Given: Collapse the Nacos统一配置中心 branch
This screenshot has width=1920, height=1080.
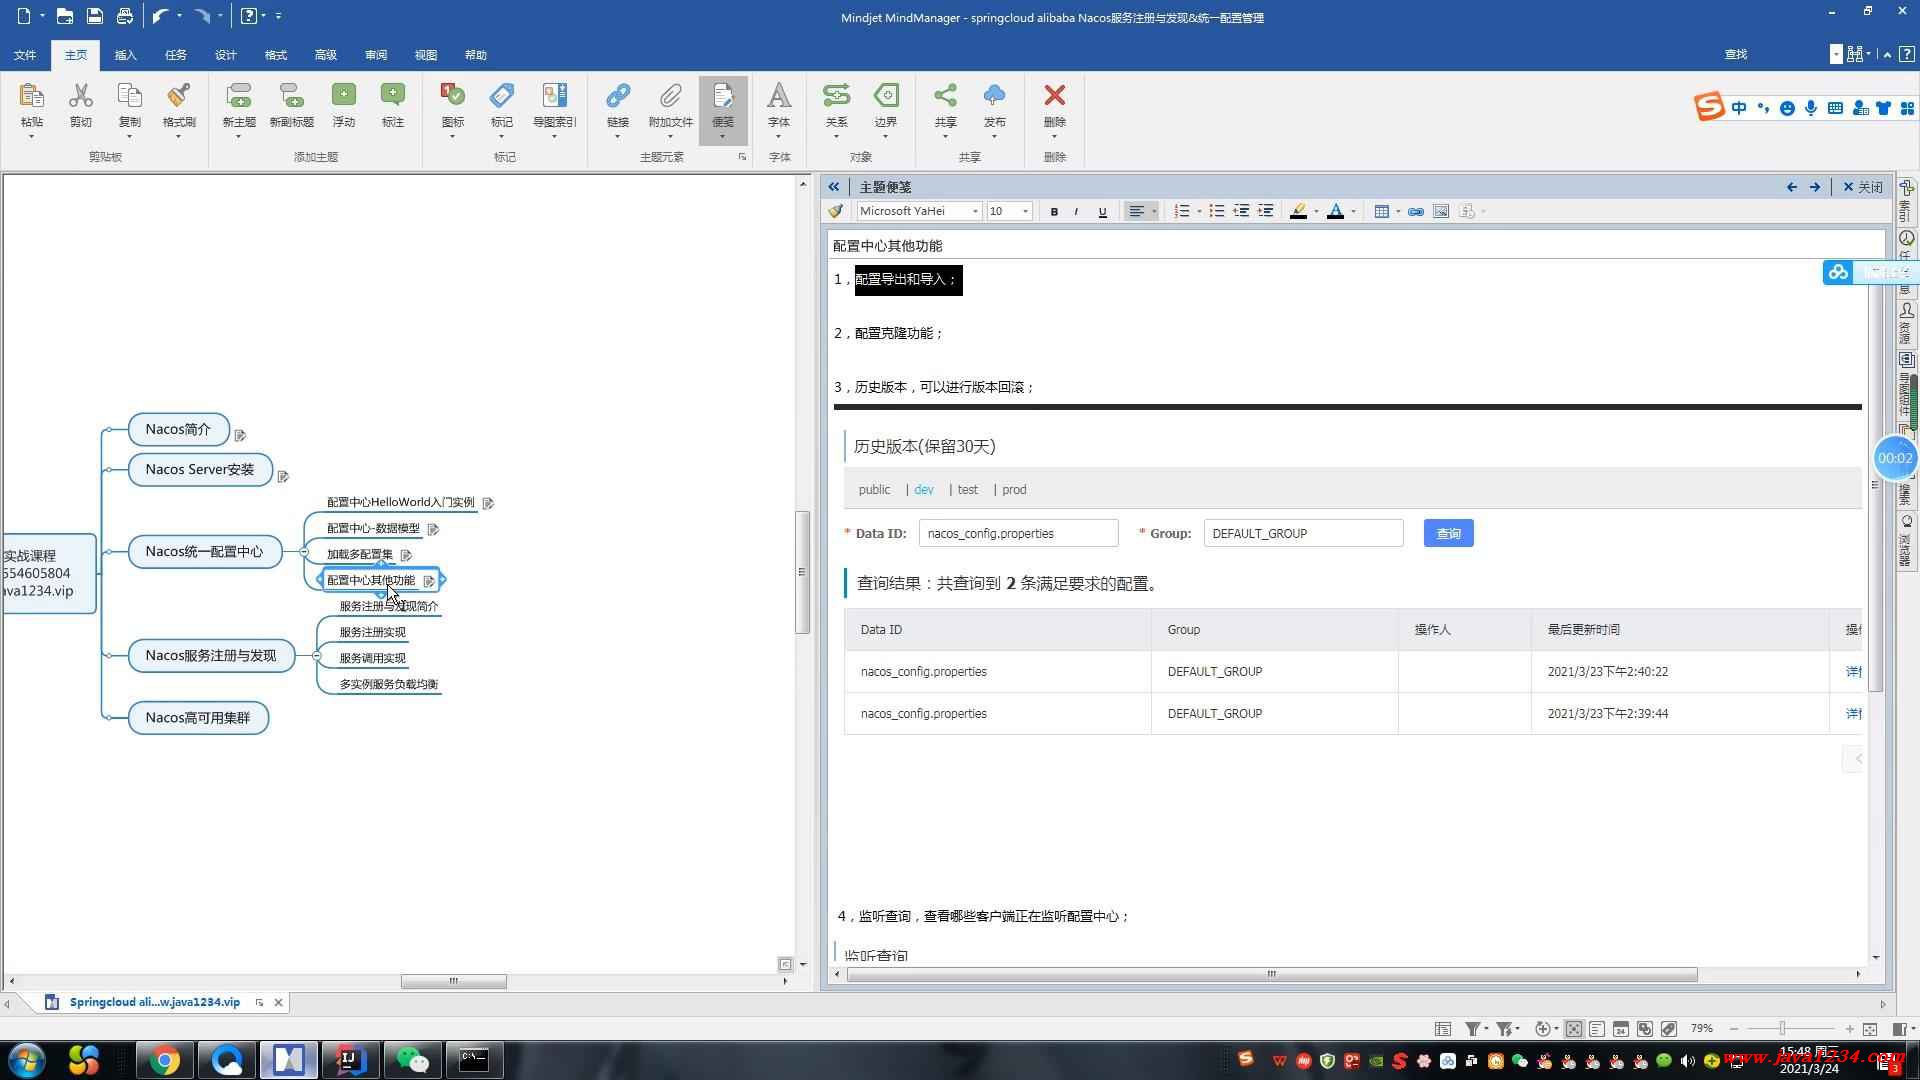Looking at the screenshot, I should (304, 552).
